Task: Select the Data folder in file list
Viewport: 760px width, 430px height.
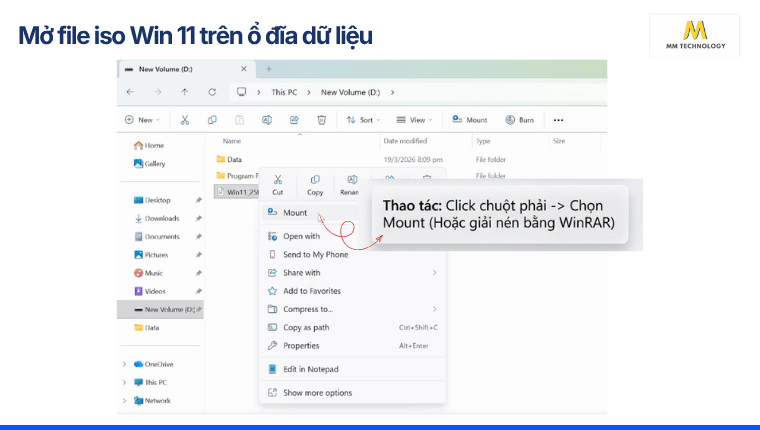Action: tap(229, 159)
